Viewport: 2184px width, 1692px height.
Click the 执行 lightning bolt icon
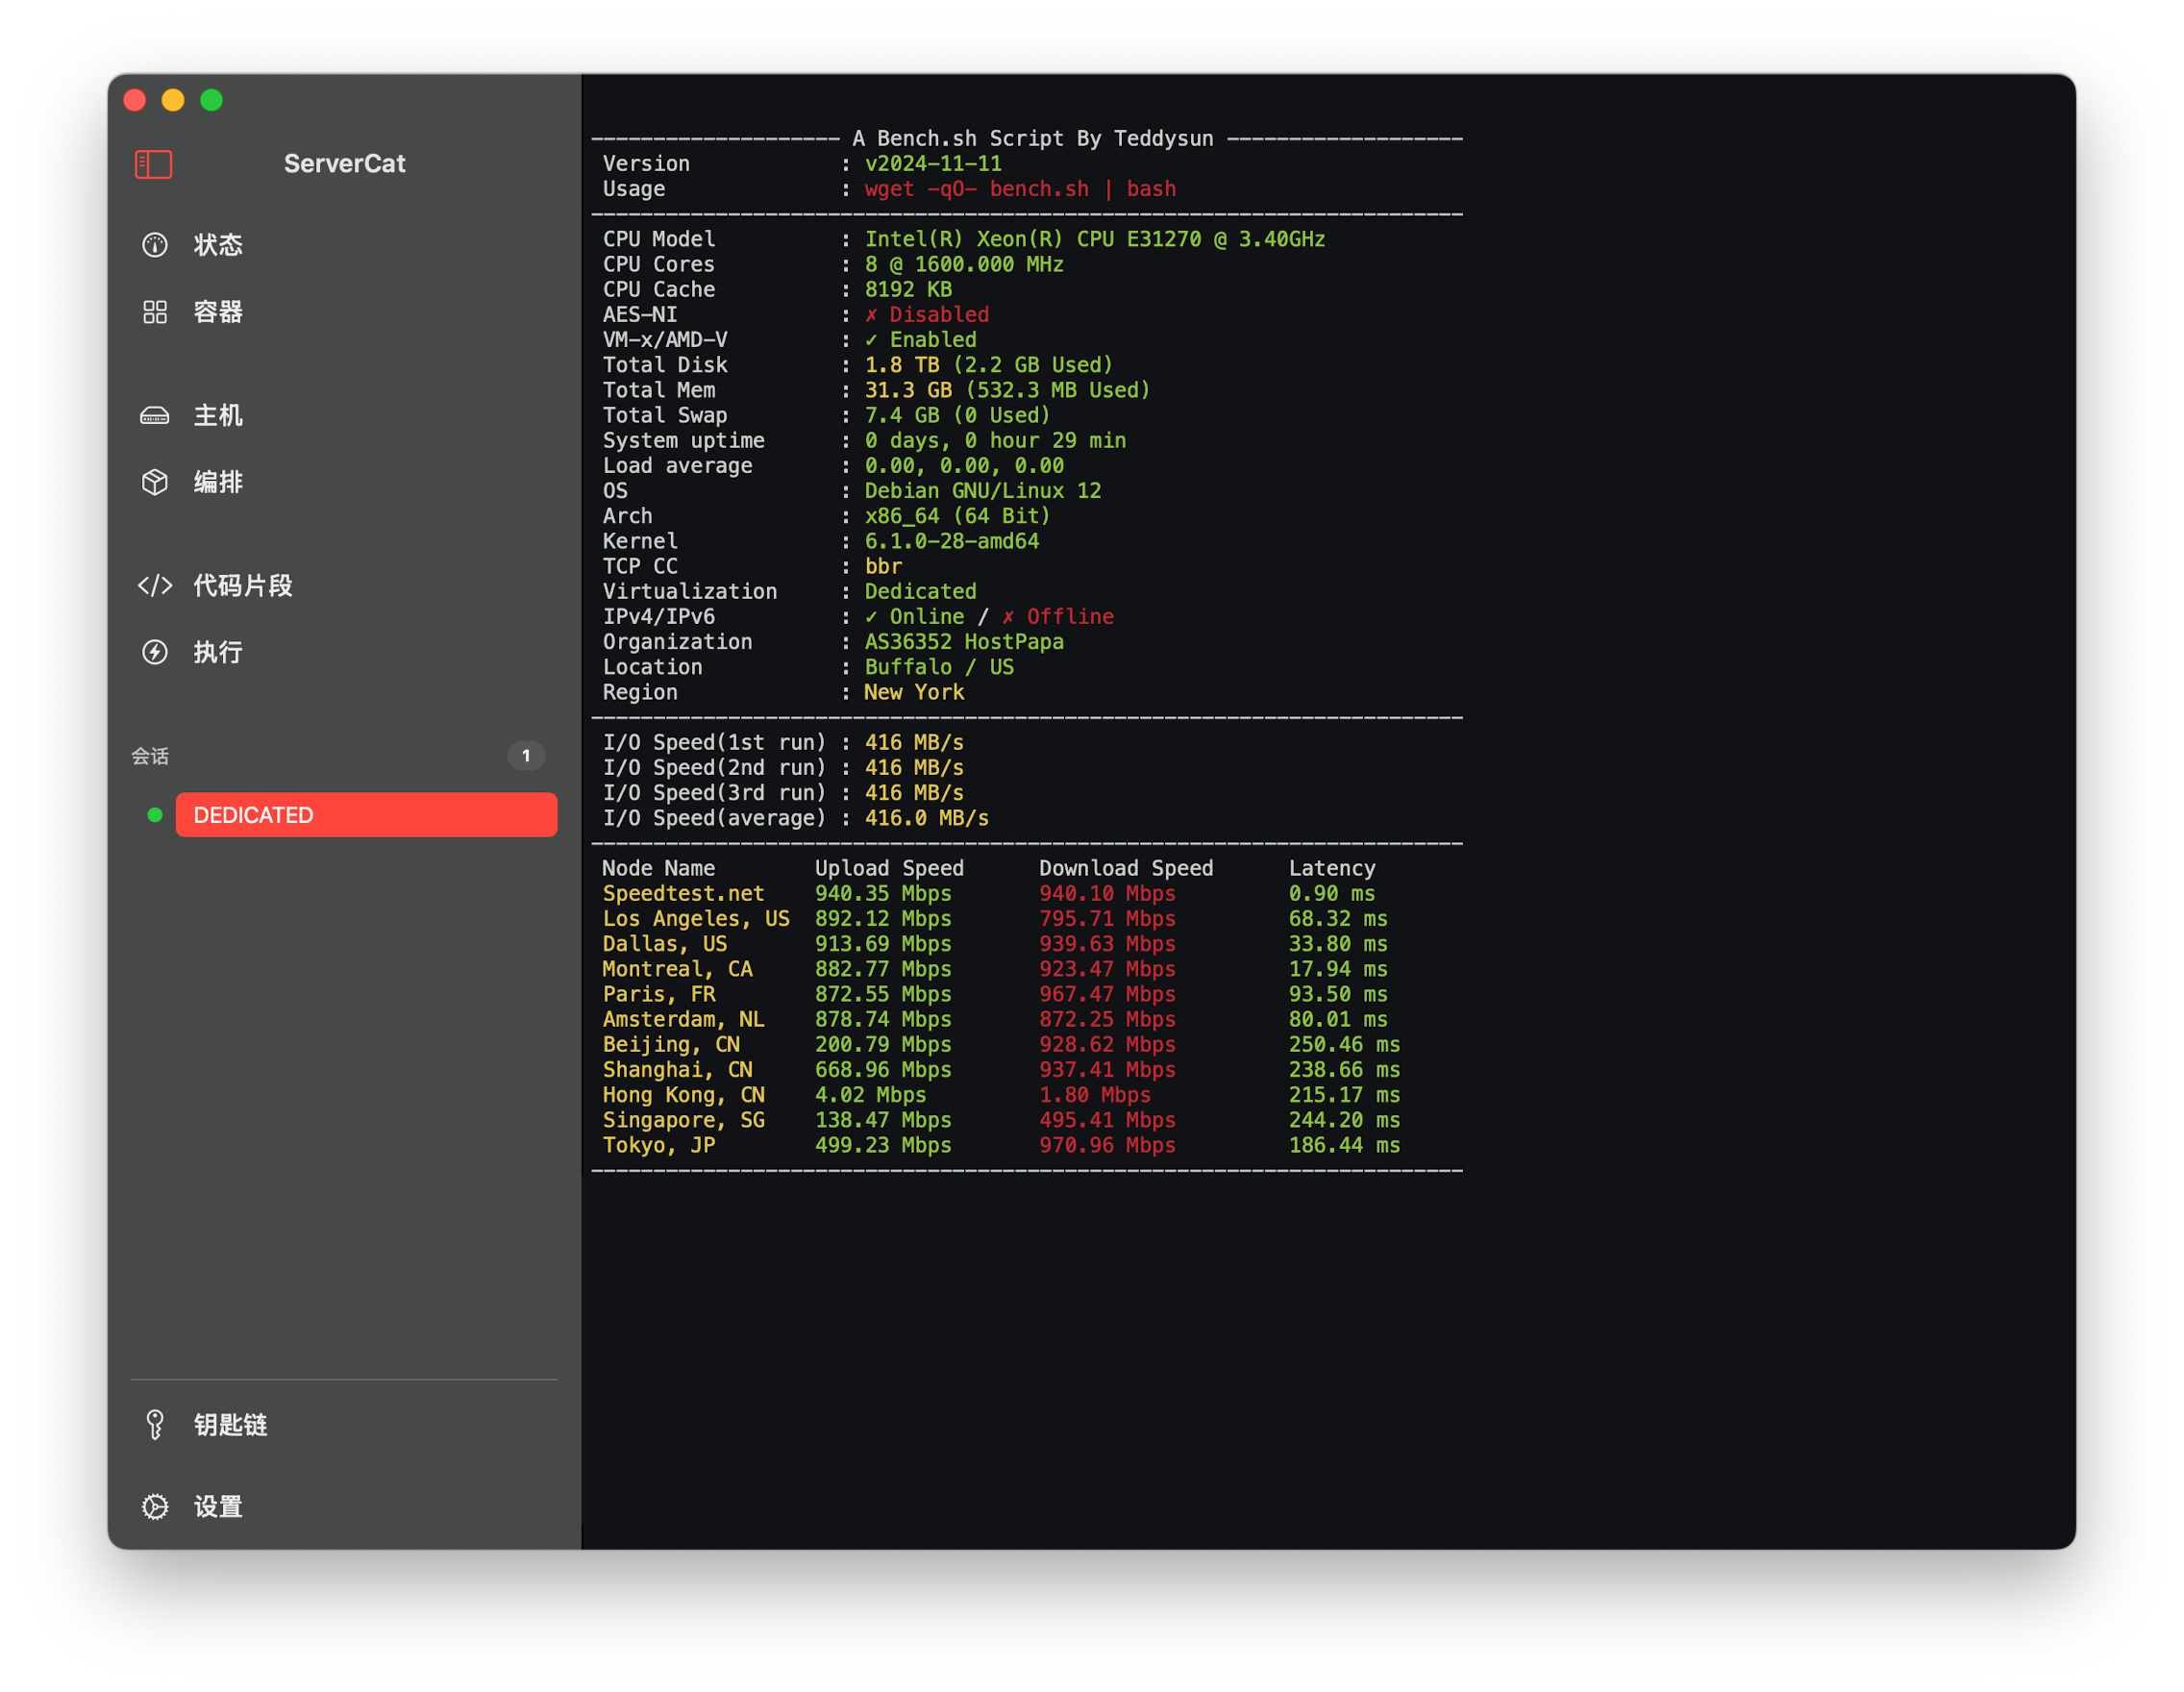[155, 652]
